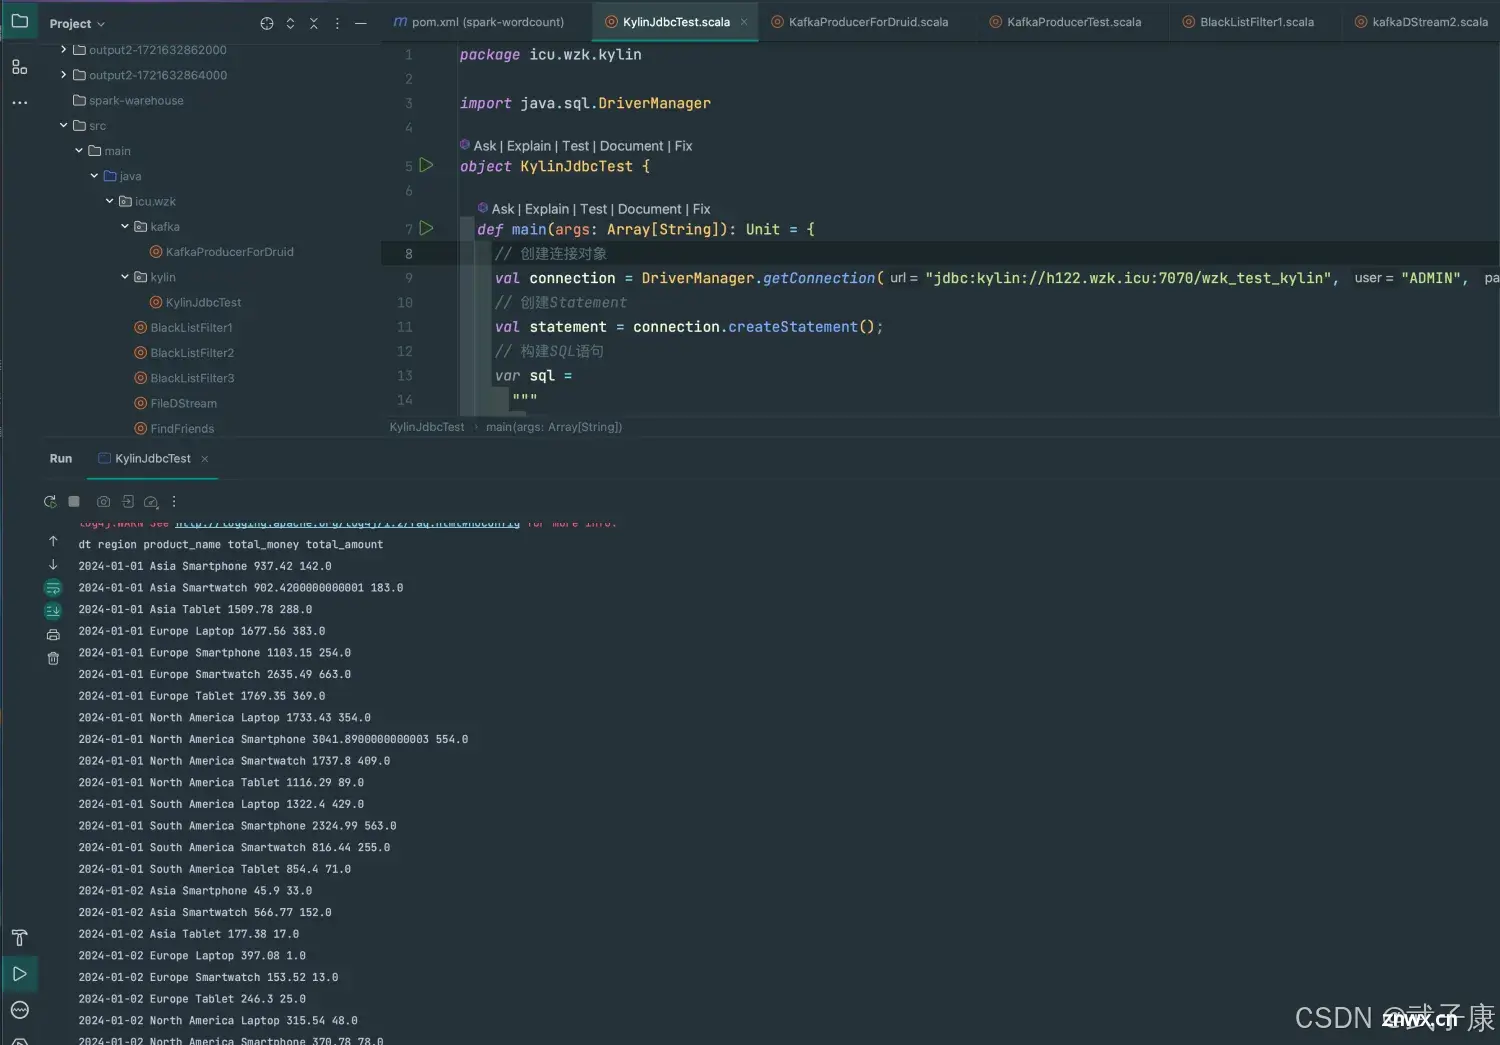Open the Project tool window icon
This screenshot has width=1500, height=1045.
click(x=19, y=21)
